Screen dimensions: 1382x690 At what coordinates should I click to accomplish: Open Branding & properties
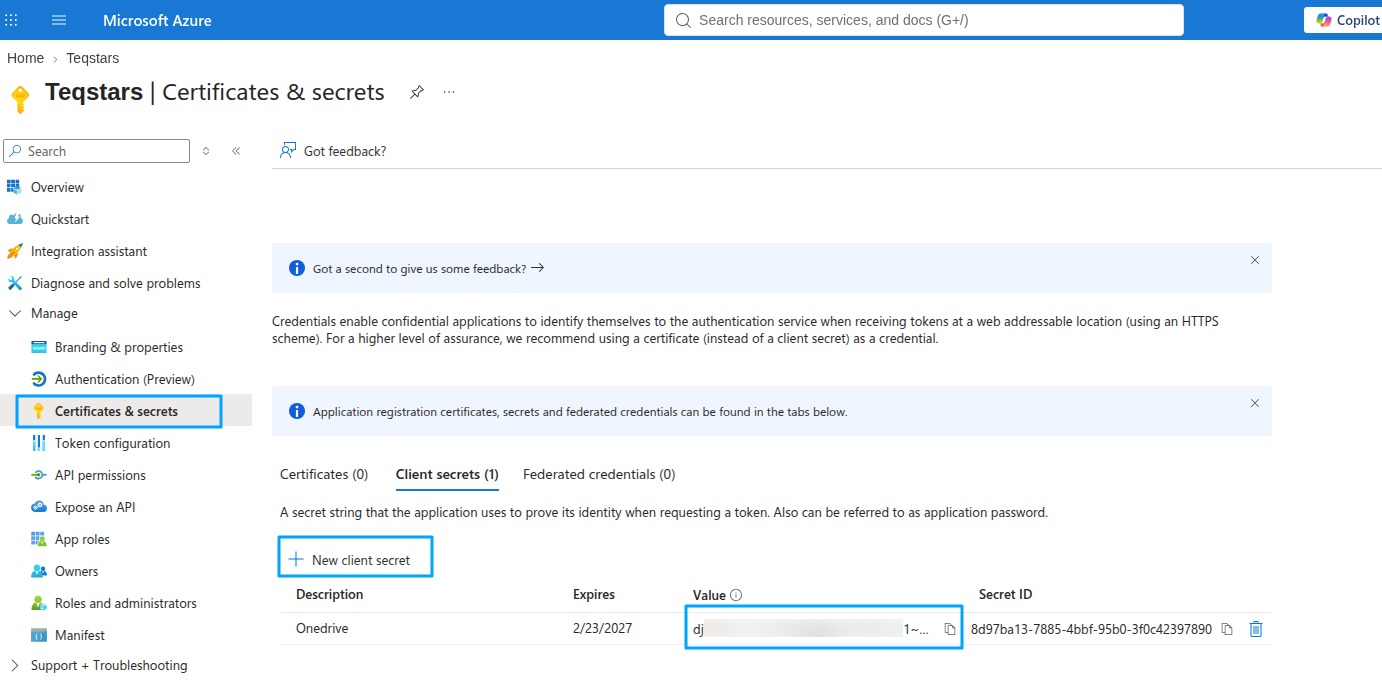119,347
